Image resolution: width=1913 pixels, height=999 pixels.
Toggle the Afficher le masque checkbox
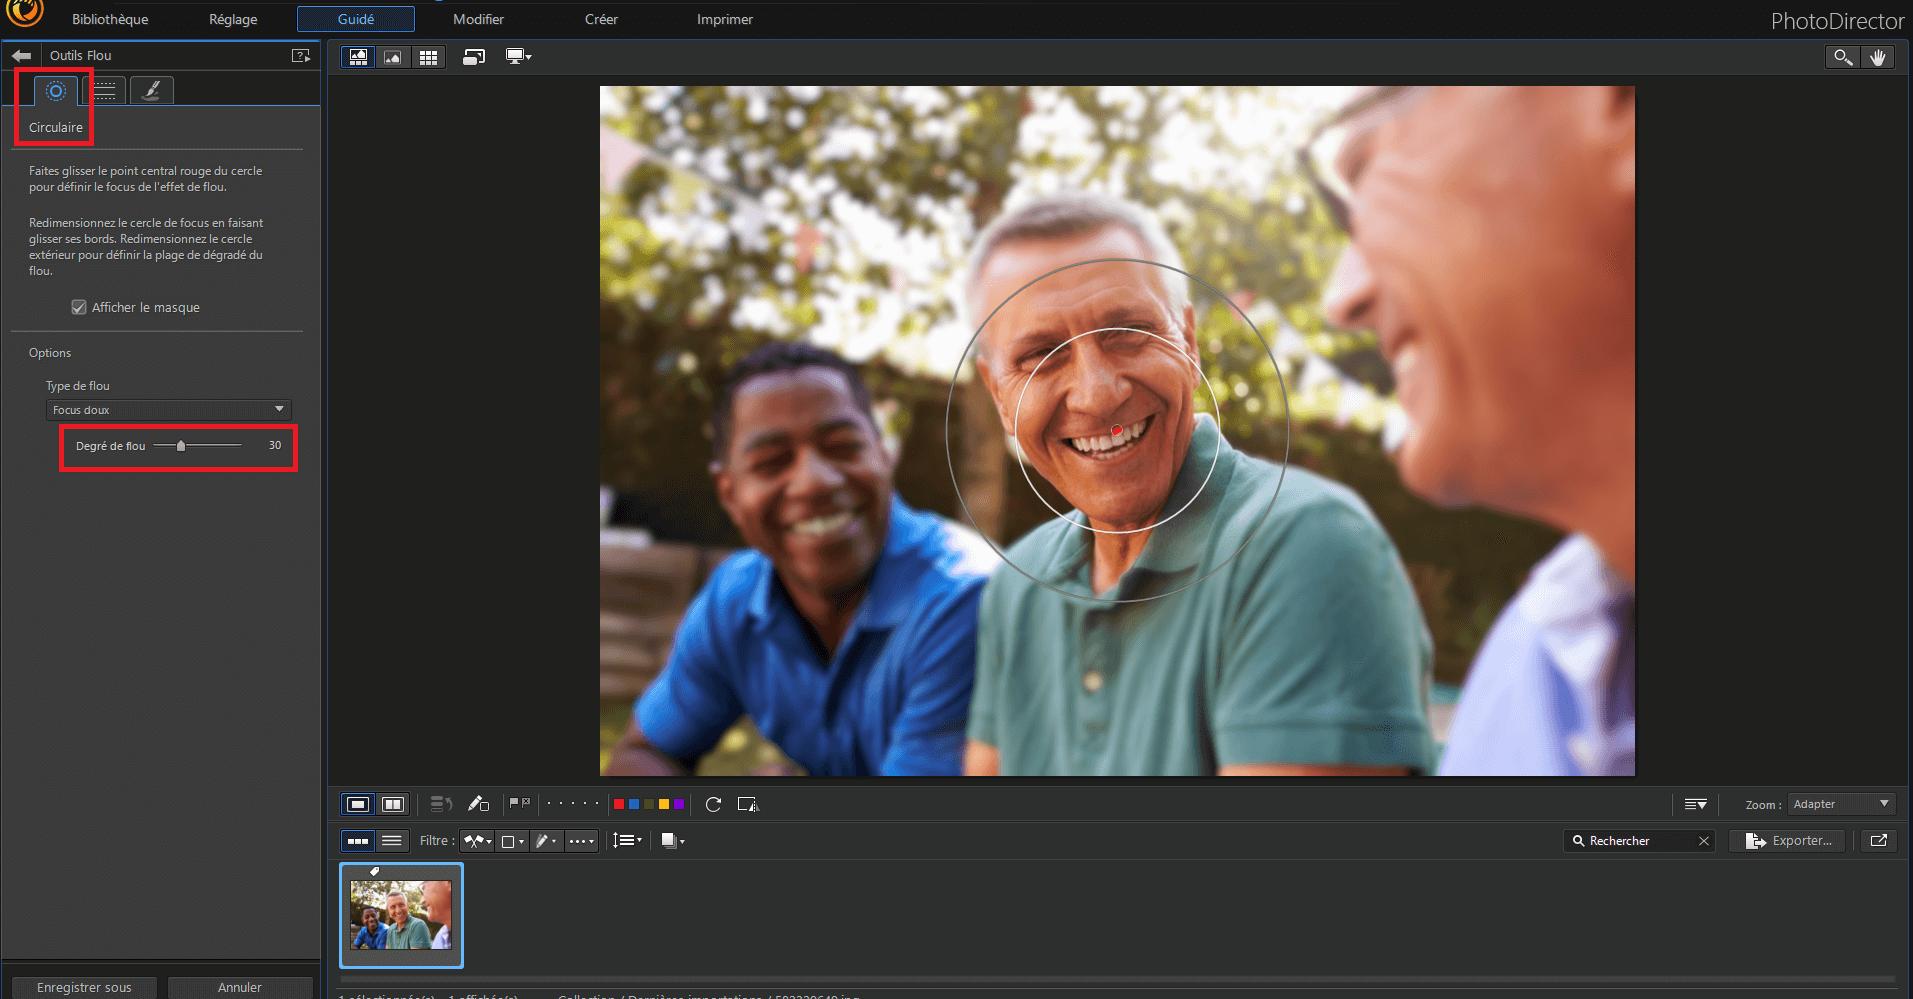pyautogui.click(x=79, y=307)
